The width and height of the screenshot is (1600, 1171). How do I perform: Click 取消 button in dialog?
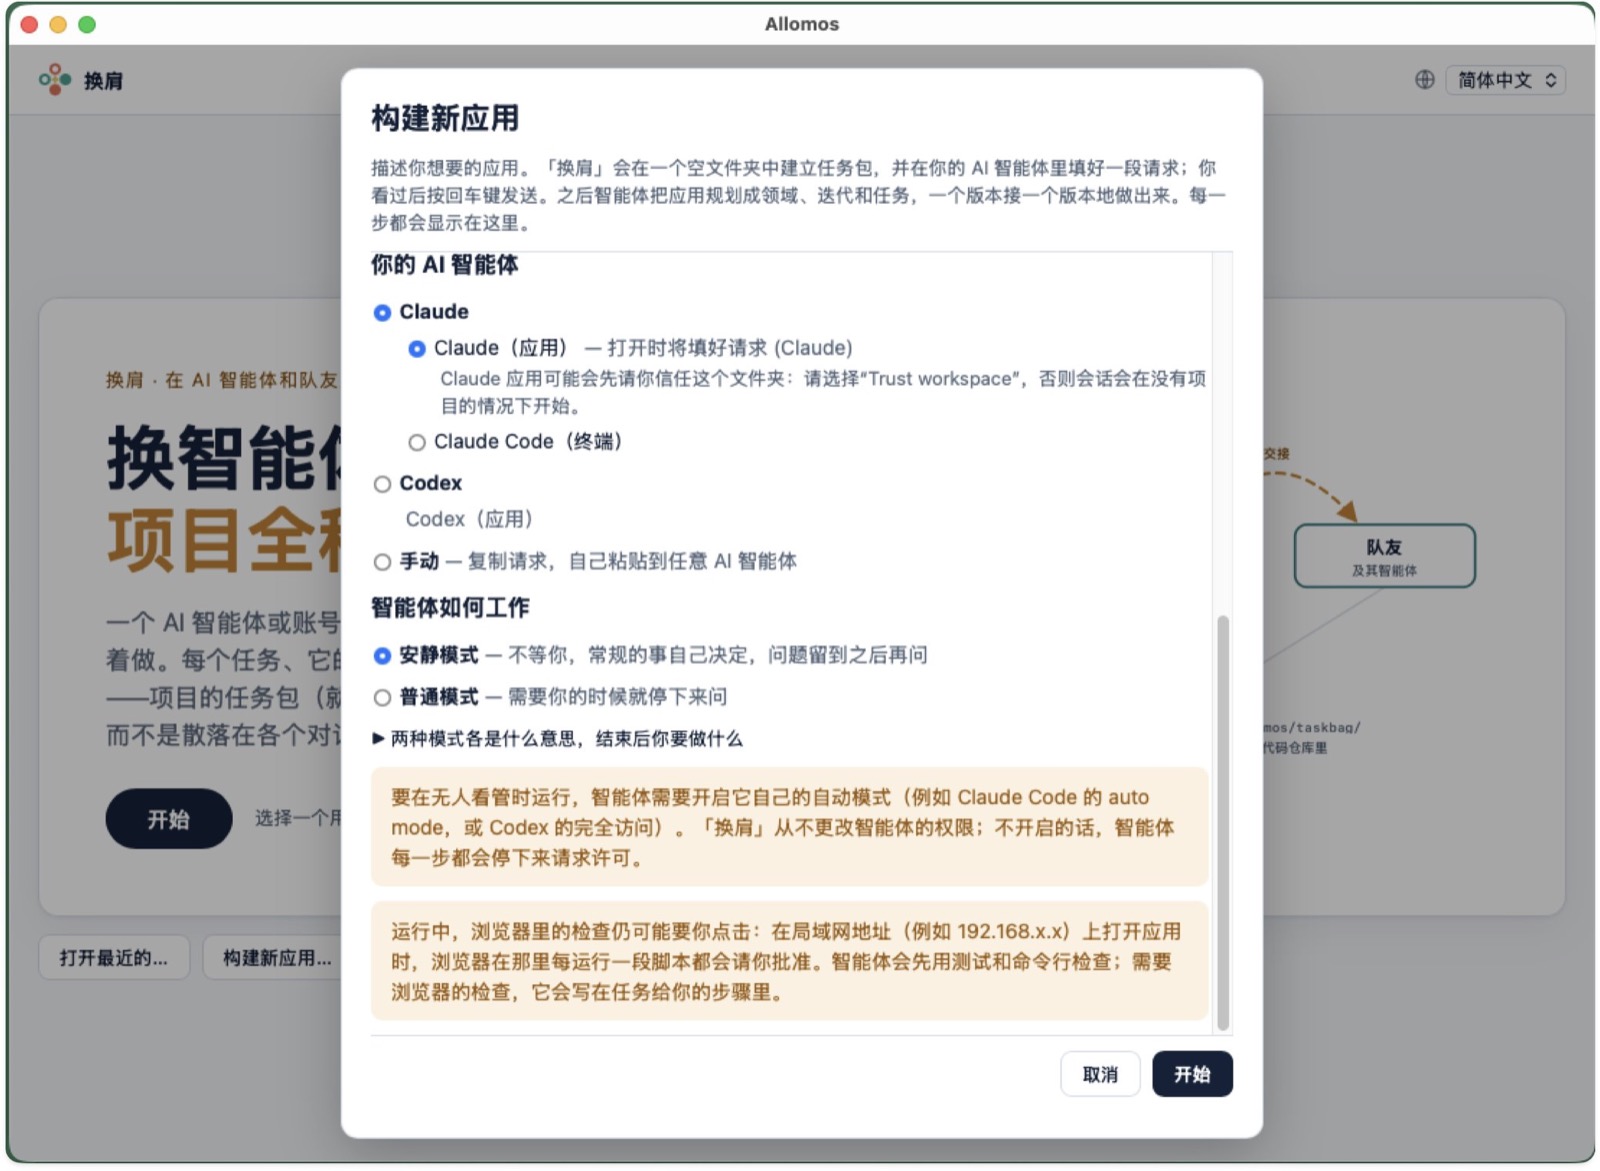[x=1099, y=1074]
